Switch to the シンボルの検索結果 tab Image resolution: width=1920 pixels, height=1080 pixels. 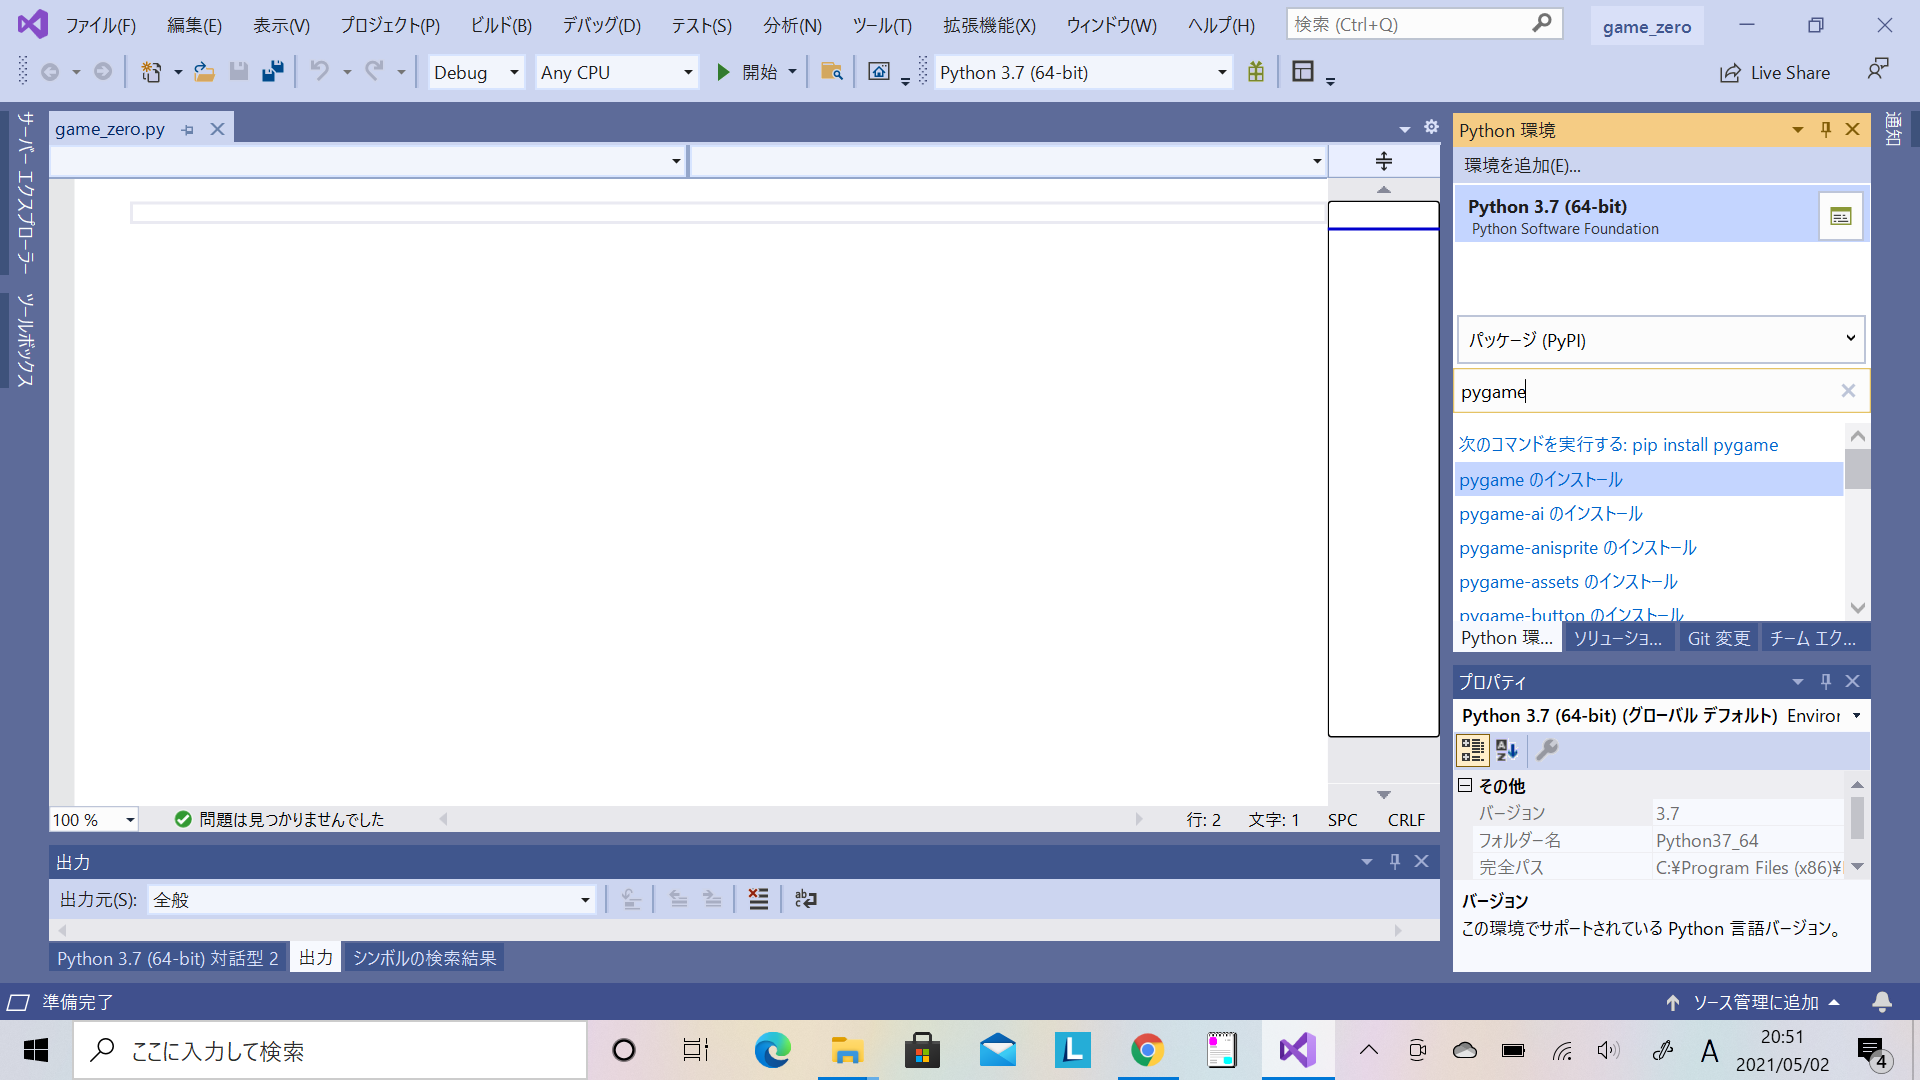click(424, 958)
